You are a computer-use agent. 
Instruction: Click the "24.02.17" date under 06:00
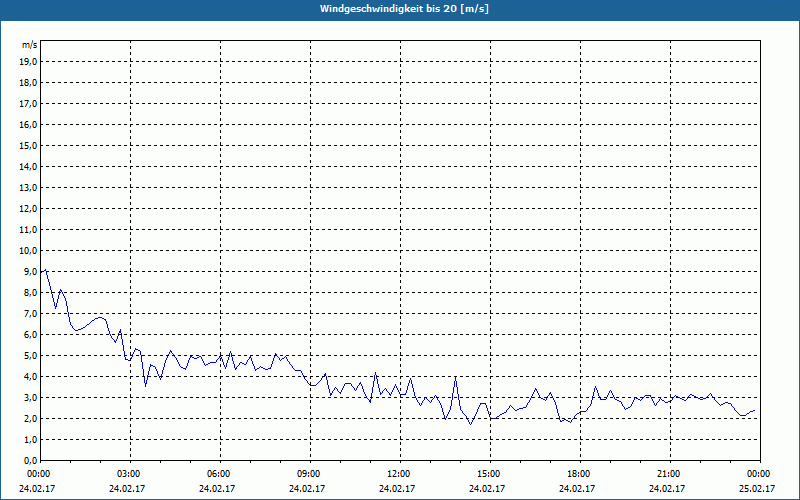(x=217, y=488)
